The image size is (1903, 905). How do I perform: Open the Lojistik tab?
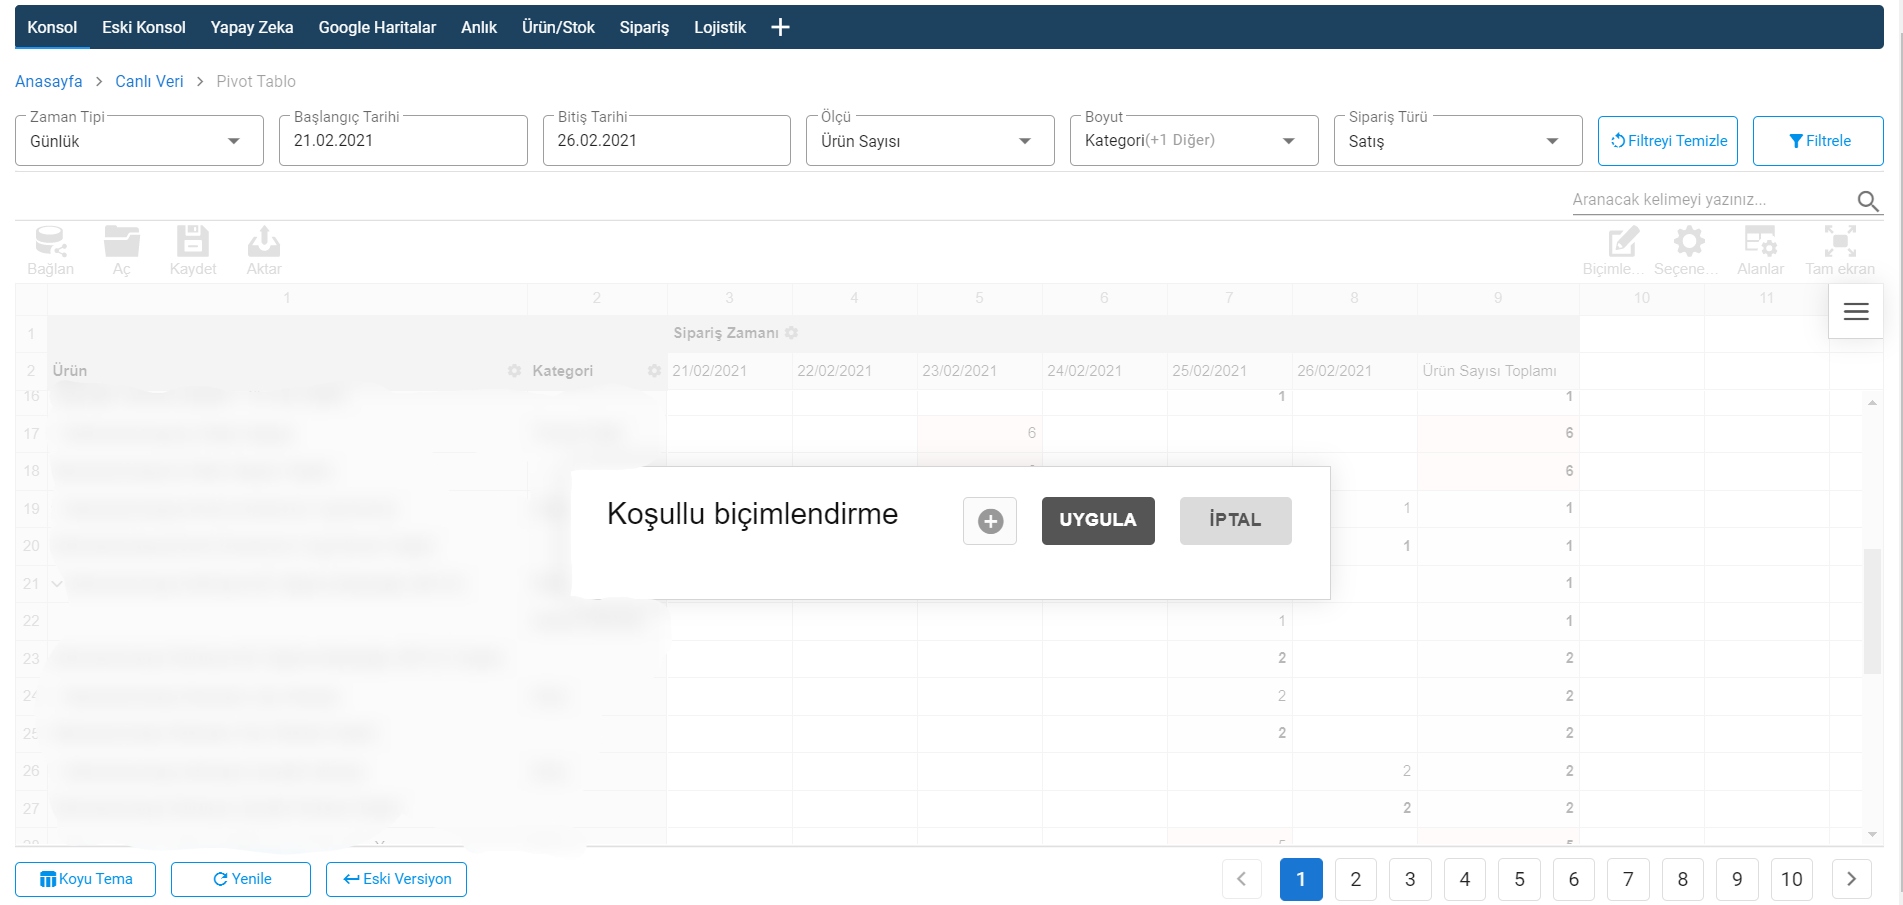[720, 28]
